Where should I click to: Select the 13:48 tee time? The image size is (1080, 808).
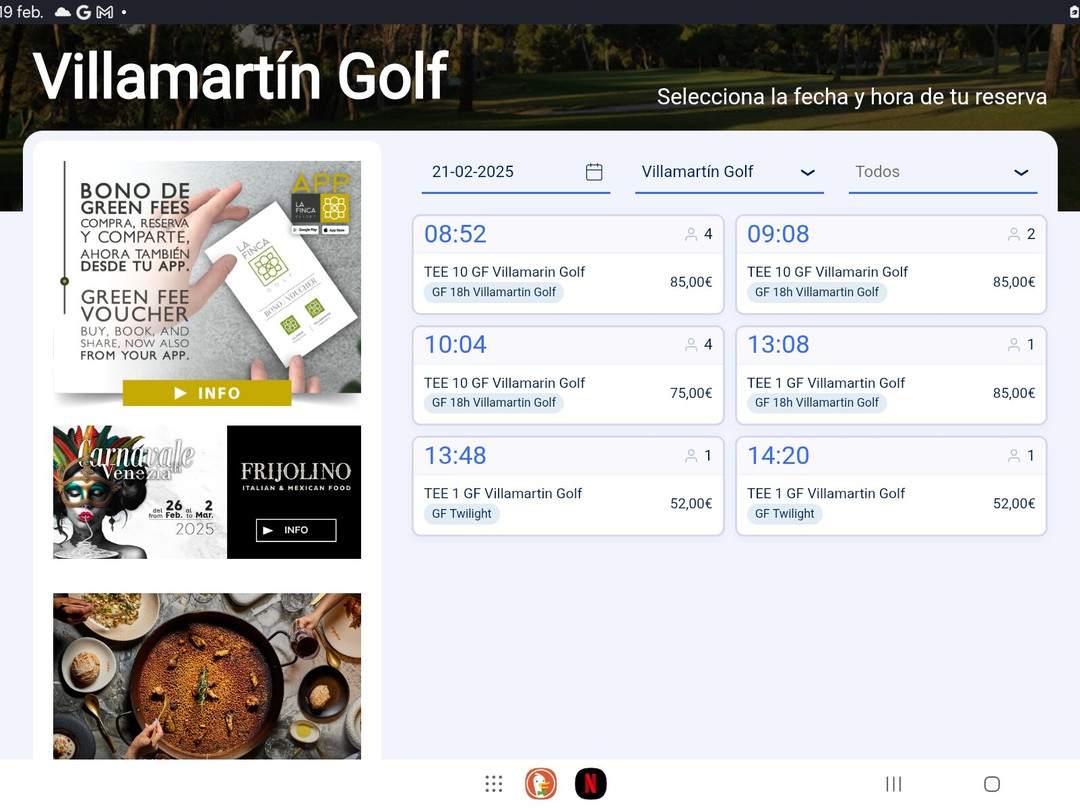pyautogui.click(x=568, y=486)
